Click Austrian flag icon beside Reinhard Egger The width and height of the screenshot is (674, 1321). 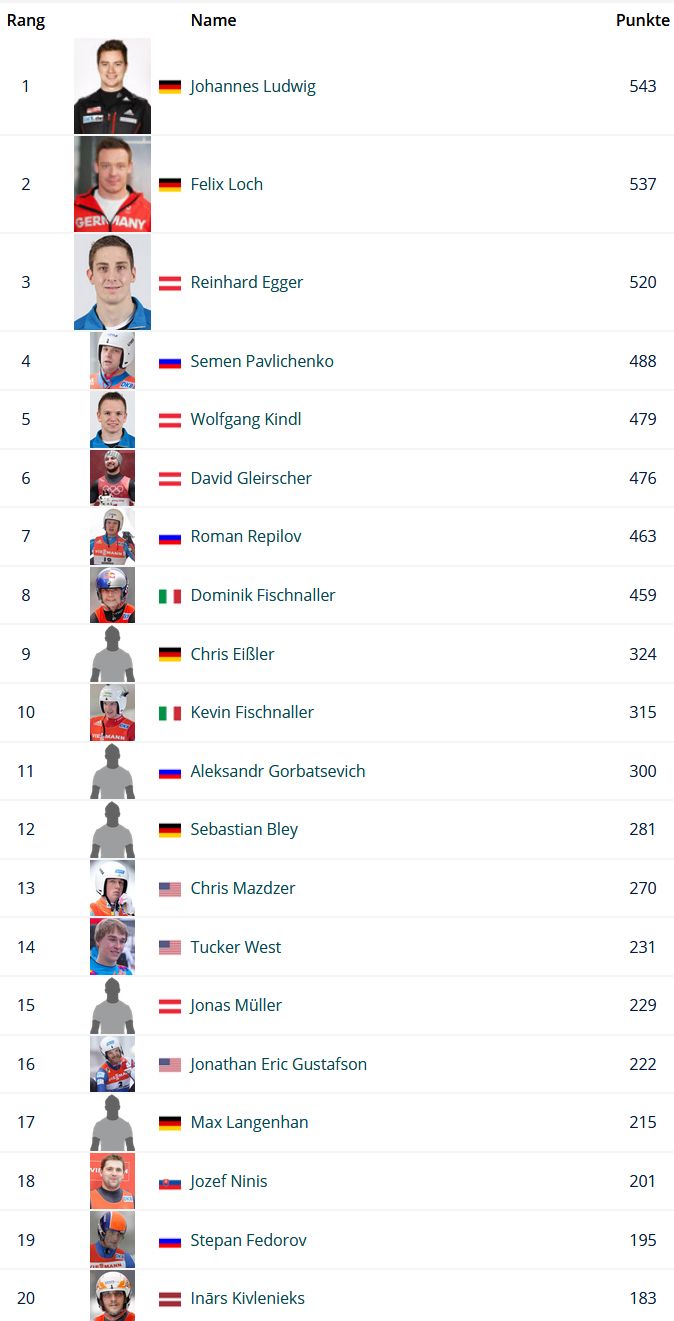tap(170, 283)
